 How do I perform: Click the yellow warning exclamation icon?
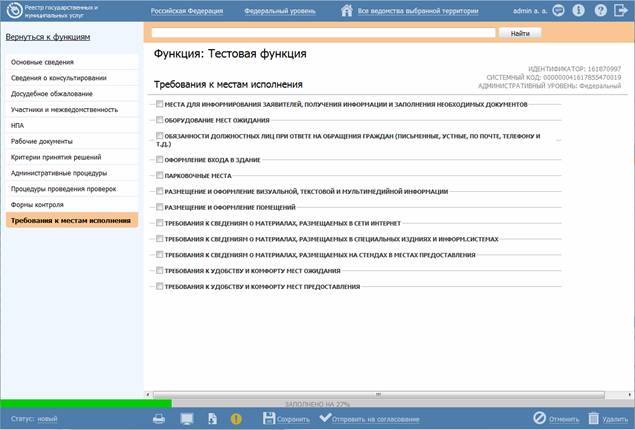click(236, 419)
